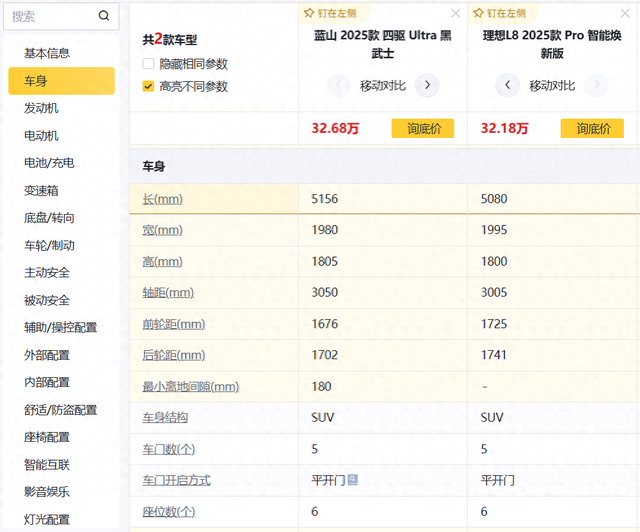This screenshot has width=640, height=532.
Task: Click the 1741 rear track value
Action: (494, 355)
